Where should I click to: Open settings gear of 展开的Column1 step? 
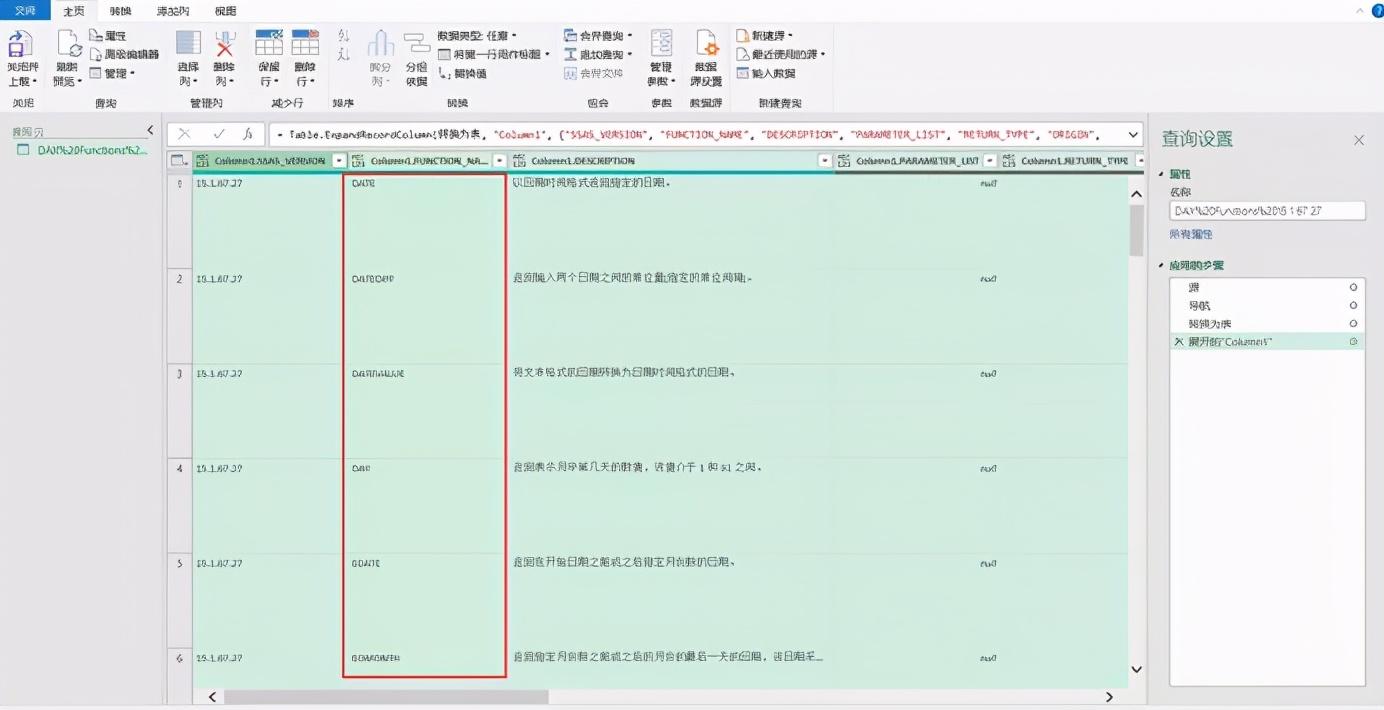(1352, 340)
